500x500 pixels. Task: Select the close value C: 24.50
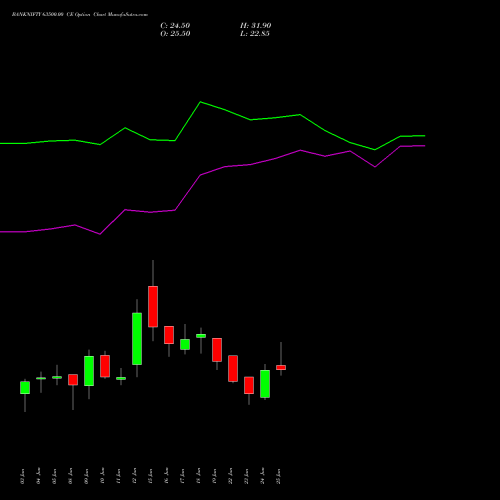coord(175,26)
